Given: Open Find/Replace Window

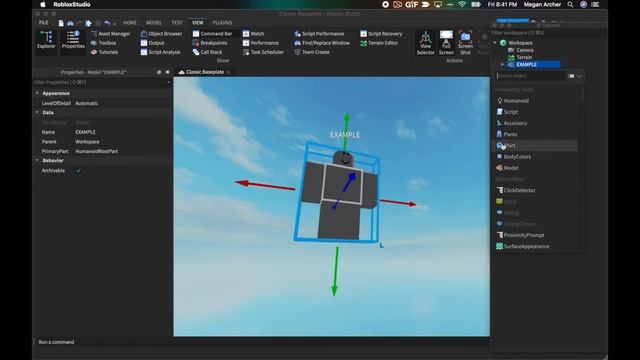Looking at the screenshot, I should 322,43.
